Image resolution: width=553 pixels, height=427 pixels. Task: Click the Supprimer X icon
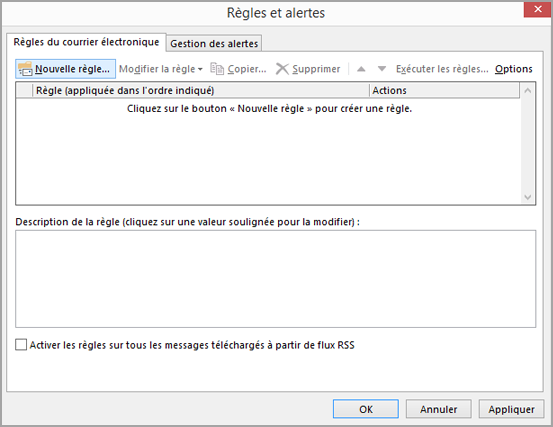coord(282,69)
